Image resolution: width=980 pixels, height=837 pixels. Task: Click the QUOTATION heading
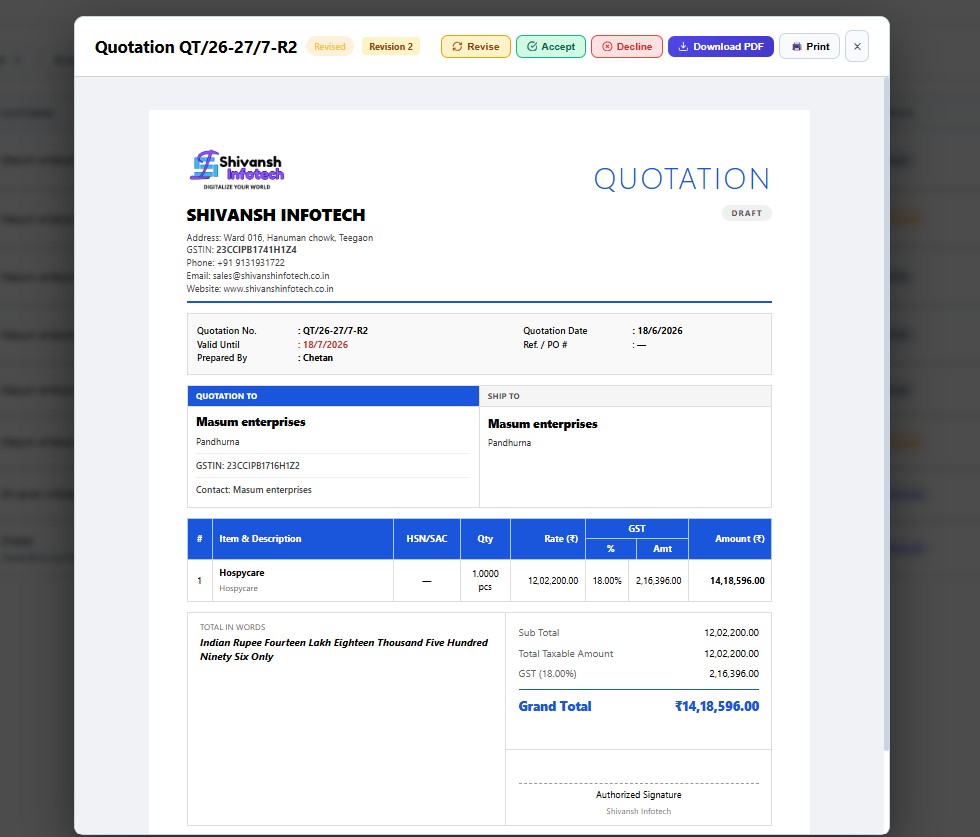click(x=682, y=179)
